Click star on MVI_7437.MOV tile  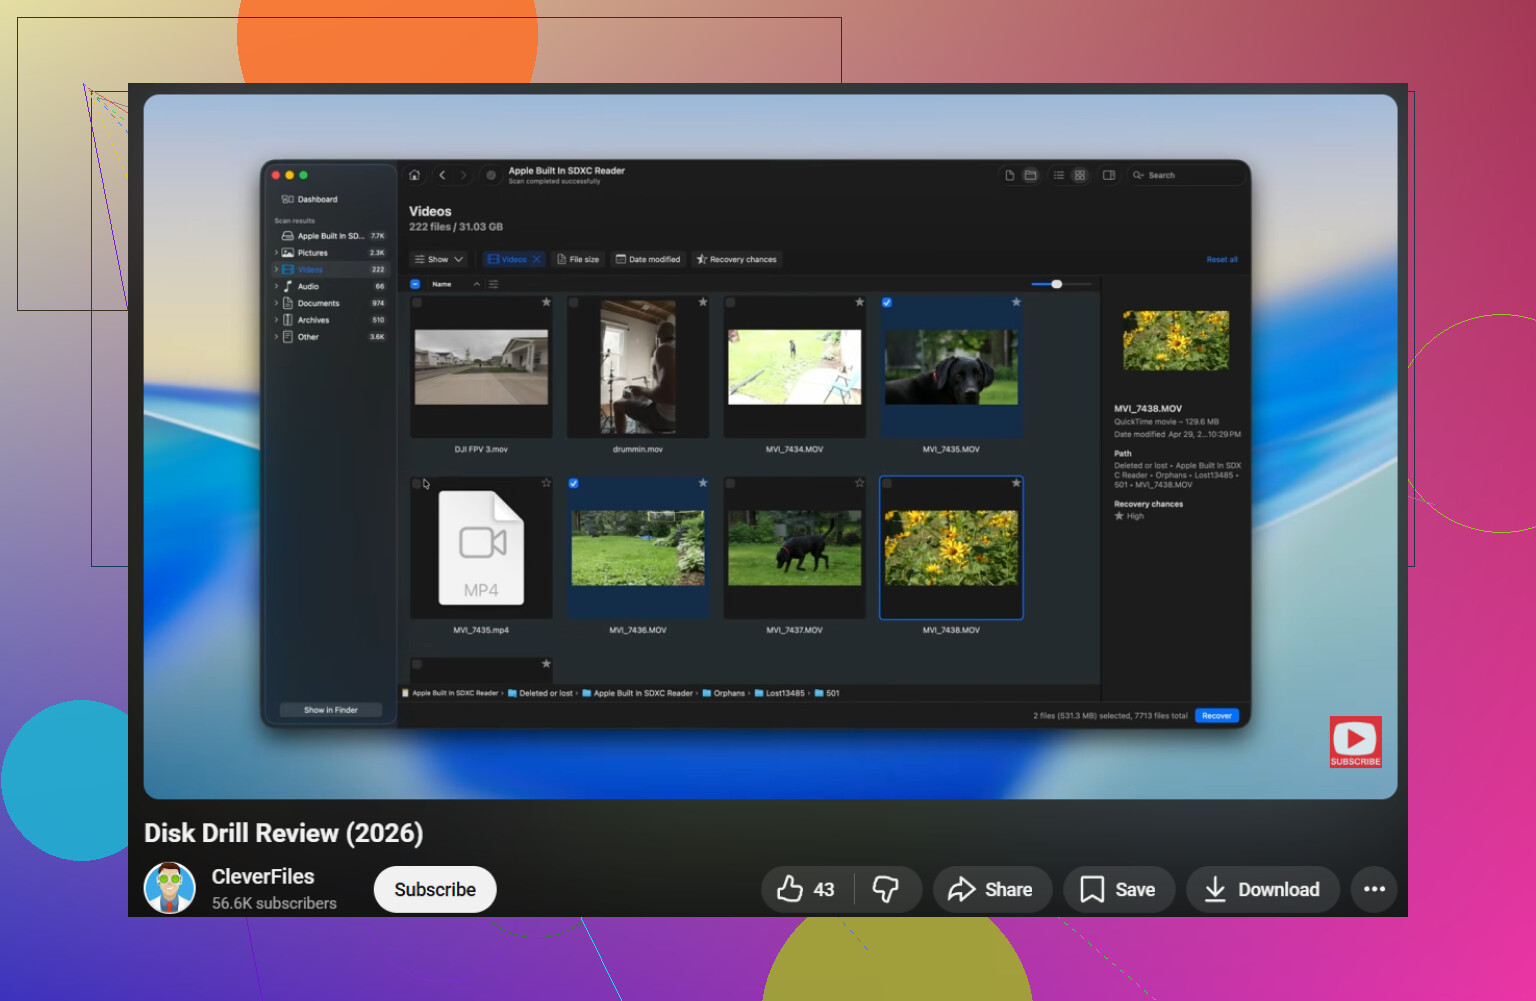coord(859,483)
